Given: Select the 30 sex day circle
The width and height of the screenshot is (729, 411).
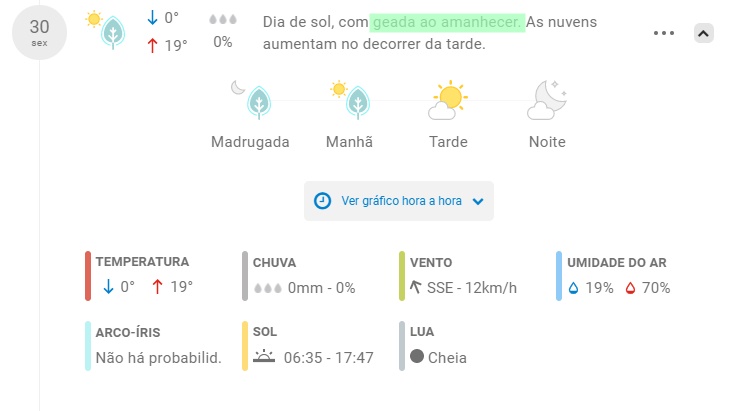Looking at the screenshot, I should [40, 33].
